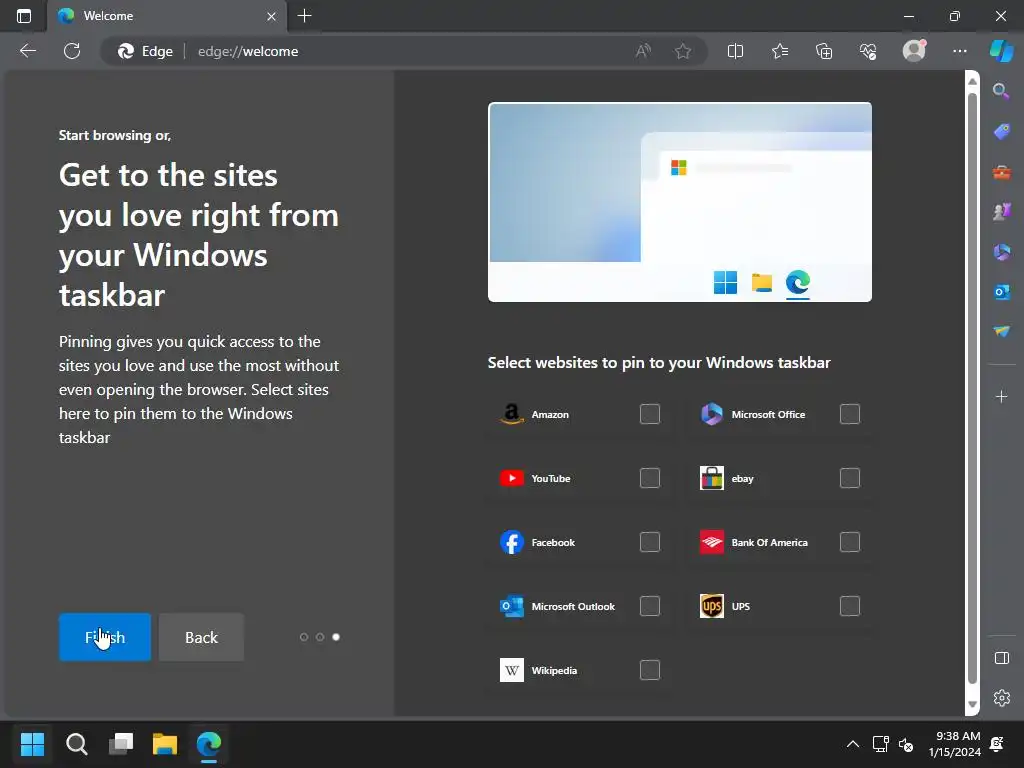Open a new tab
Image resolution: width=1024 pixels, height=768 pixels.
[304, 16]
